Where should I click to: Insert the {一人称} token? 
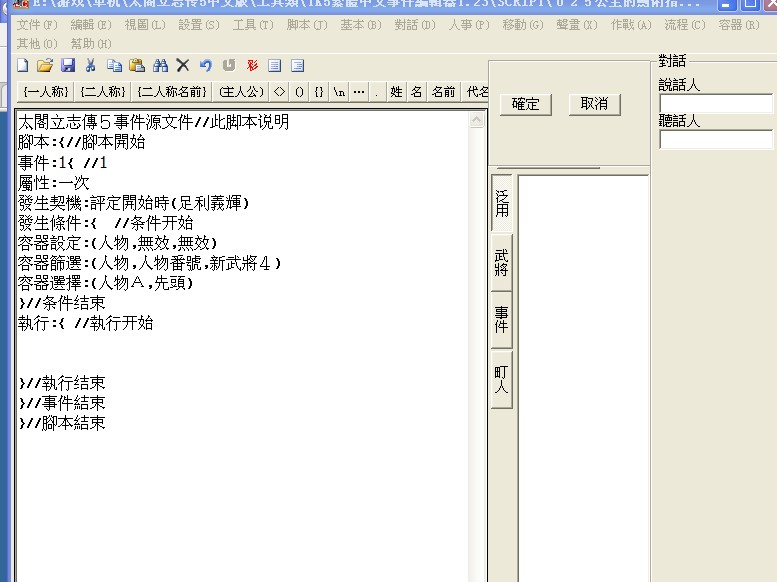pyautogui.click(x=46, y=92)
